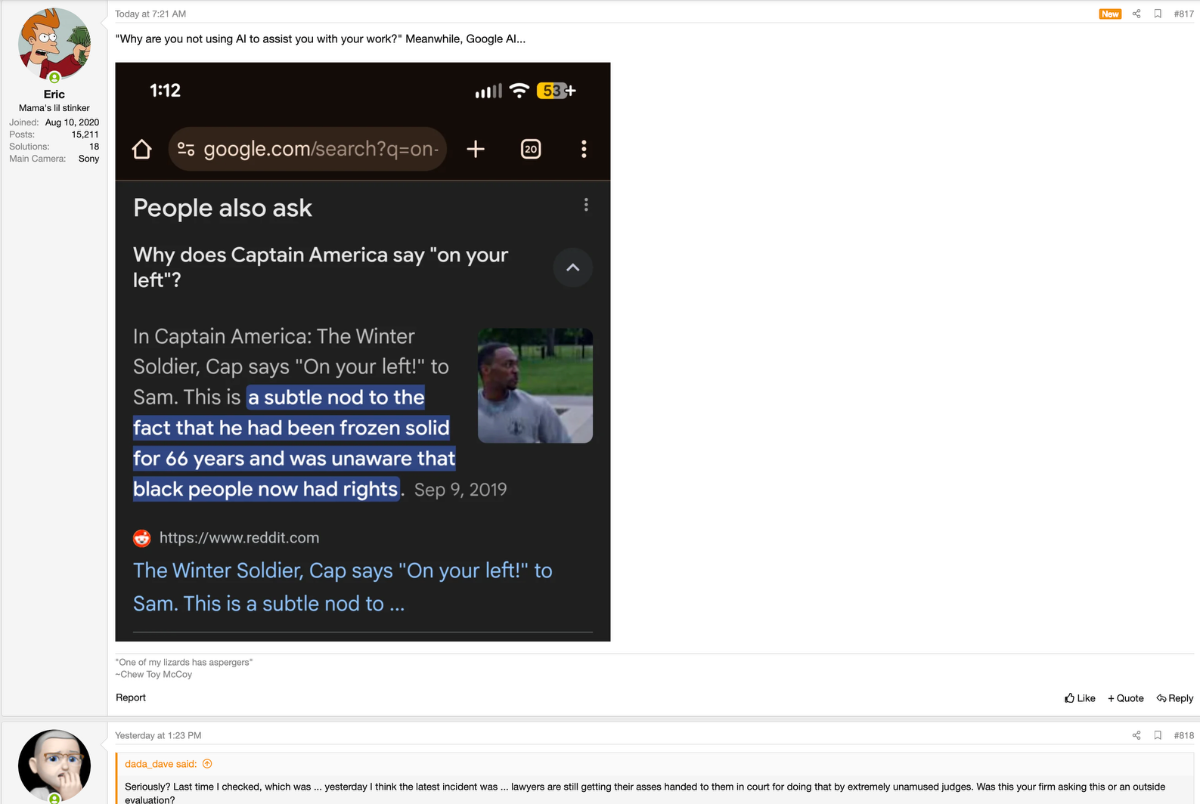Click the New badge on post #817
This screenshot has height=804, width=1200.
click(1109, 15)
